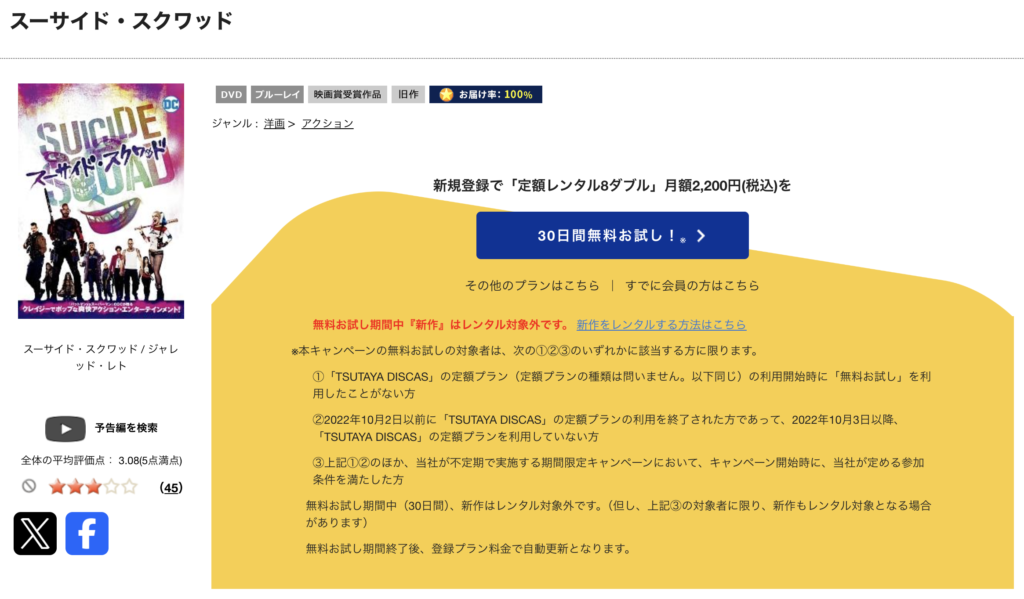
Task: Click 予告編を検索 text
Action: click(x=126, y=428)
